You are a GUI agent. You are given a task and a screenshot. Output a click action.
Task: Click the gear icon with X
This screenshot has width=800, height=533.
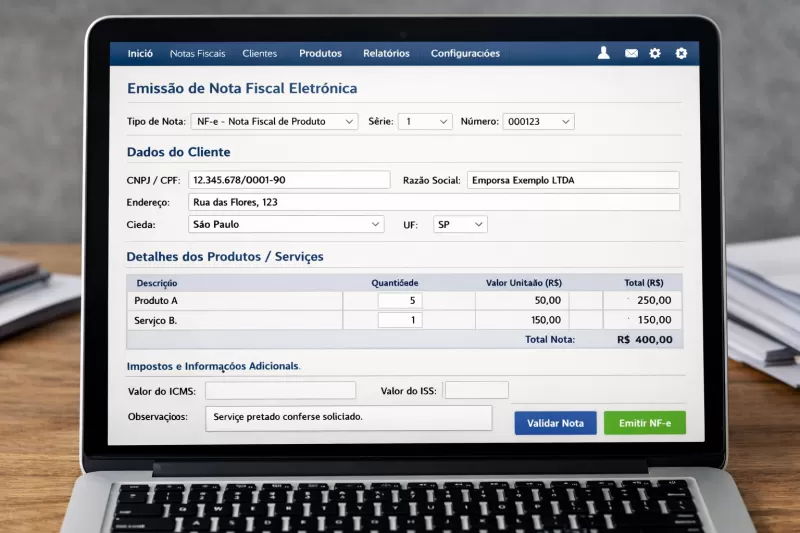681,53
